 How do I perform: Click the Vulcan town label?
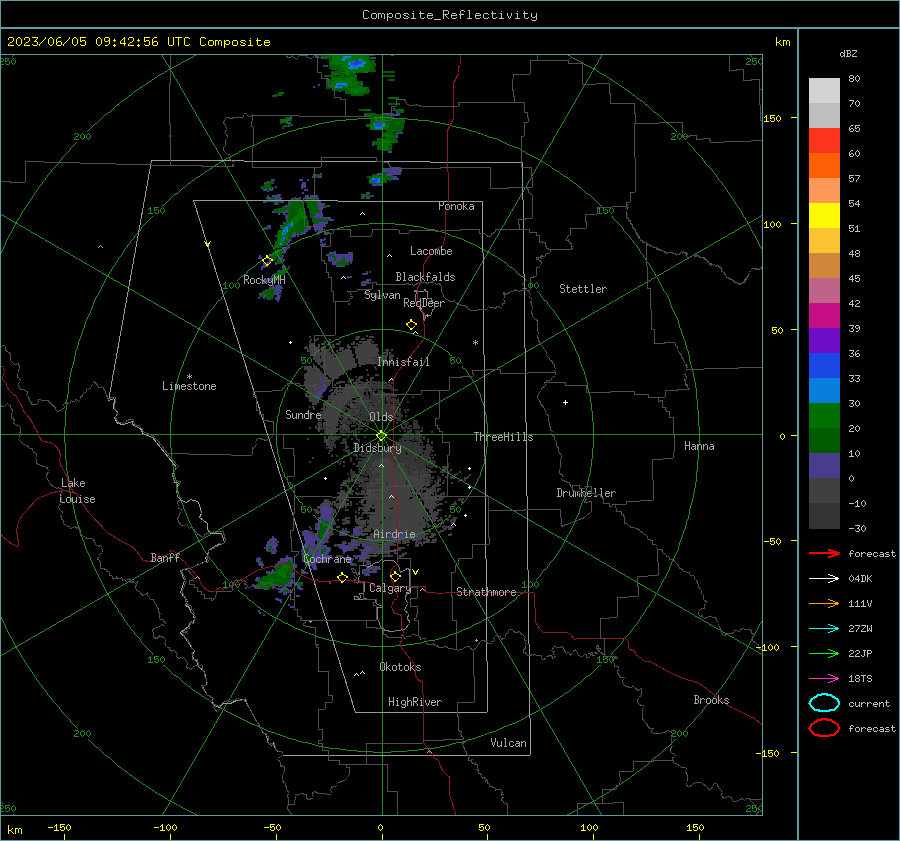508,743
